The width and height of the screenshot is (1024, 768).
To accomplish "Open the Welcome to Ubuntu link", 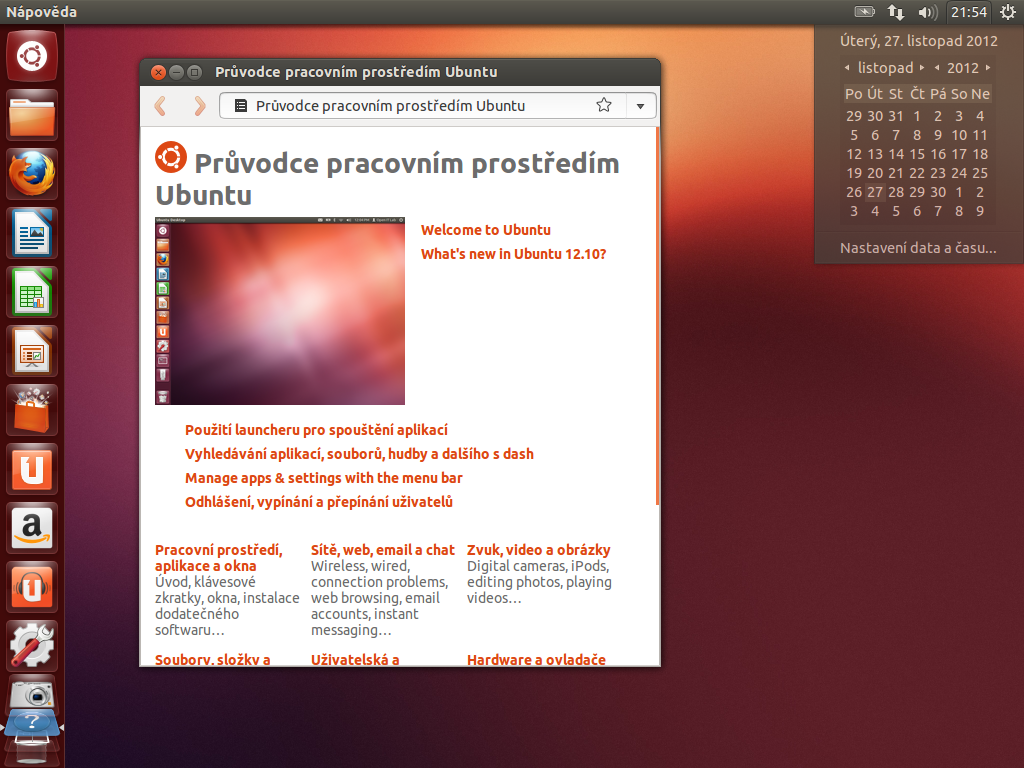I will coord(486,230).
